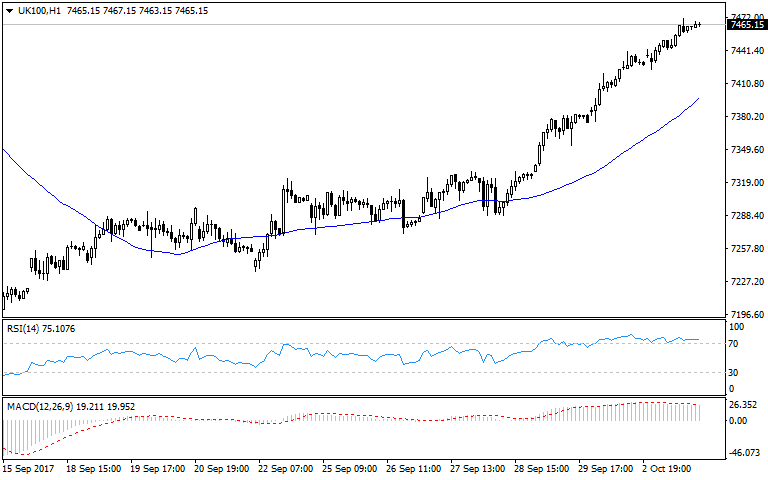Click the 7196.60 price axis label
Screen dimensions: 768x480
tap(747, 314)
